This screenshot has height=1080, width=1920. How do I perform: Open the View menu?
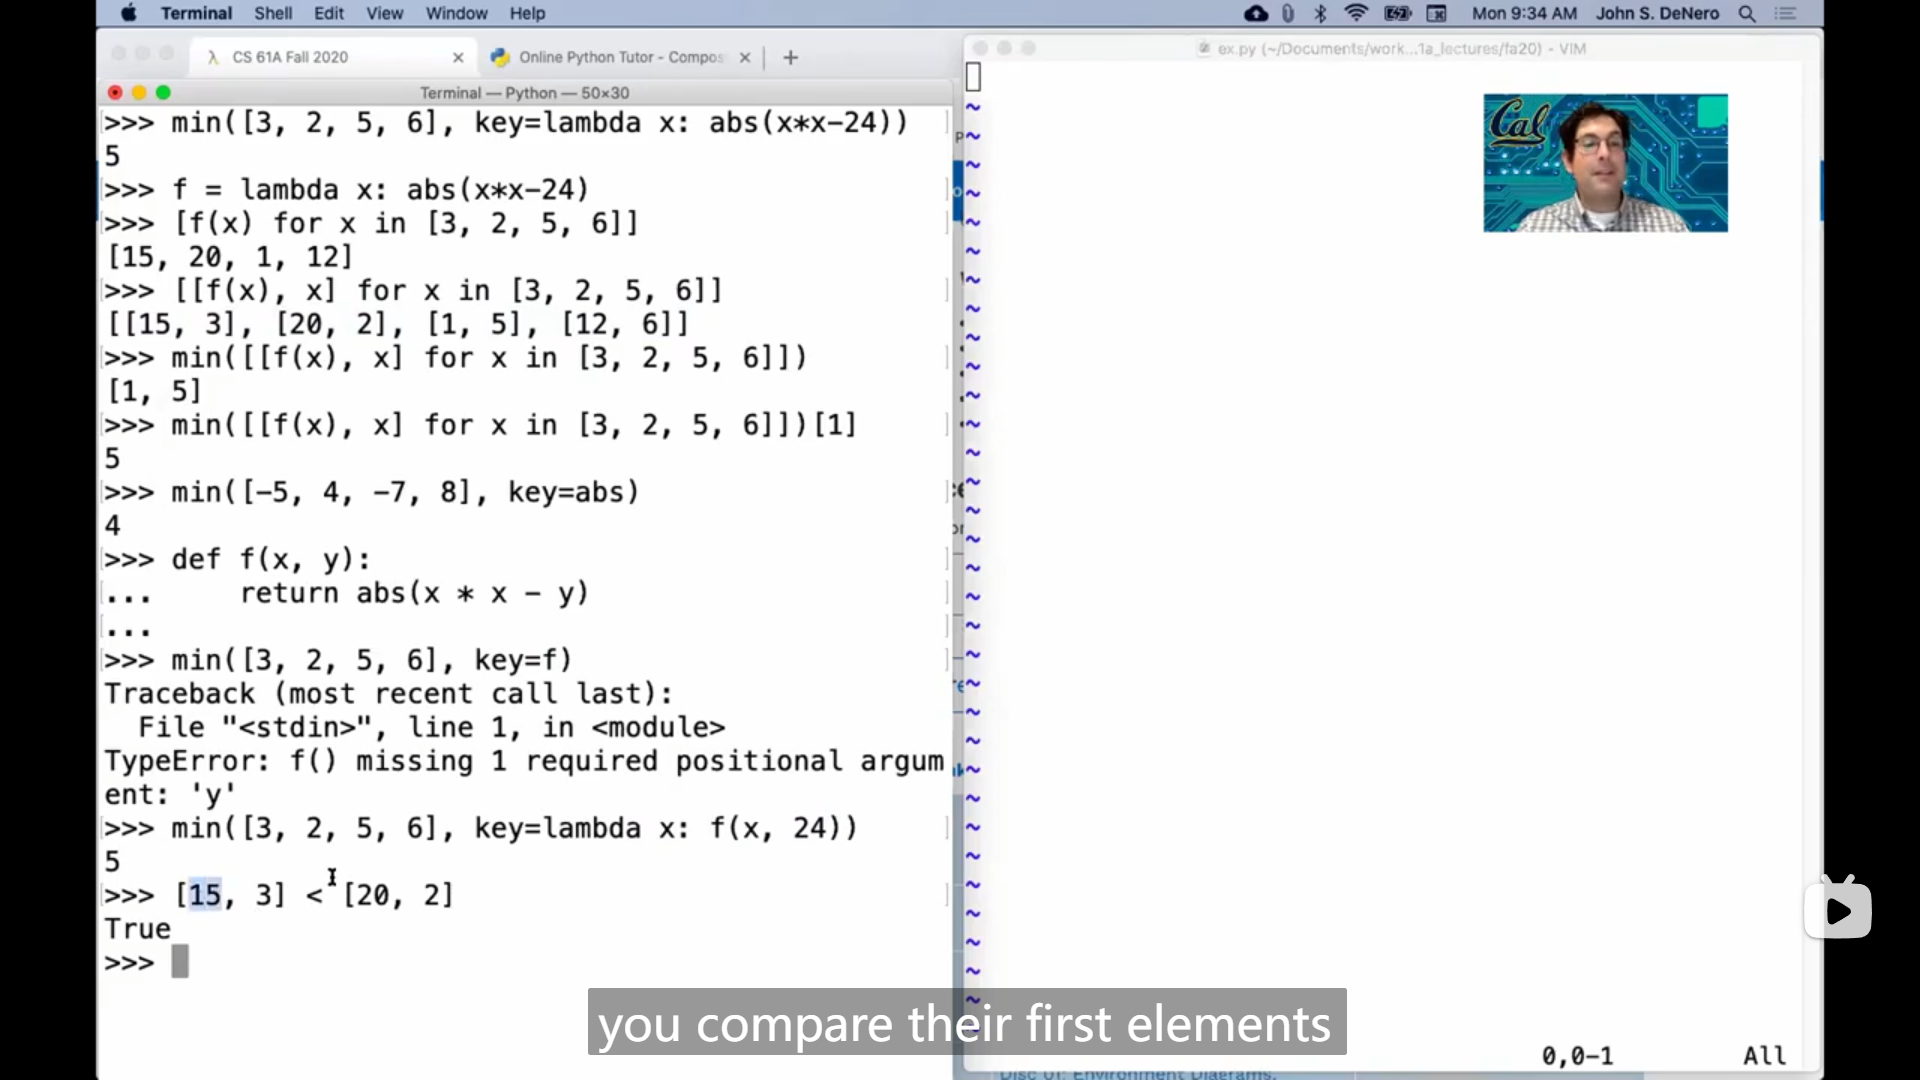(384, 13)
